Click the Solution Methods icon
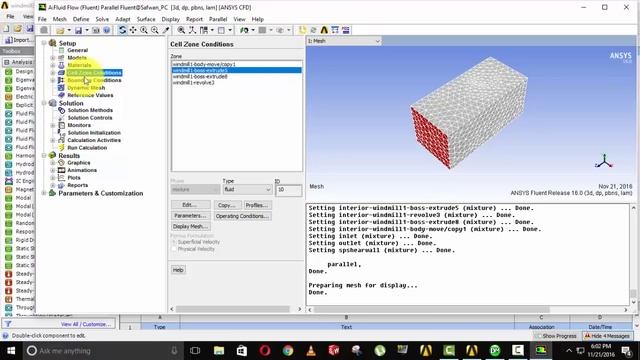 tap(62, 110)
